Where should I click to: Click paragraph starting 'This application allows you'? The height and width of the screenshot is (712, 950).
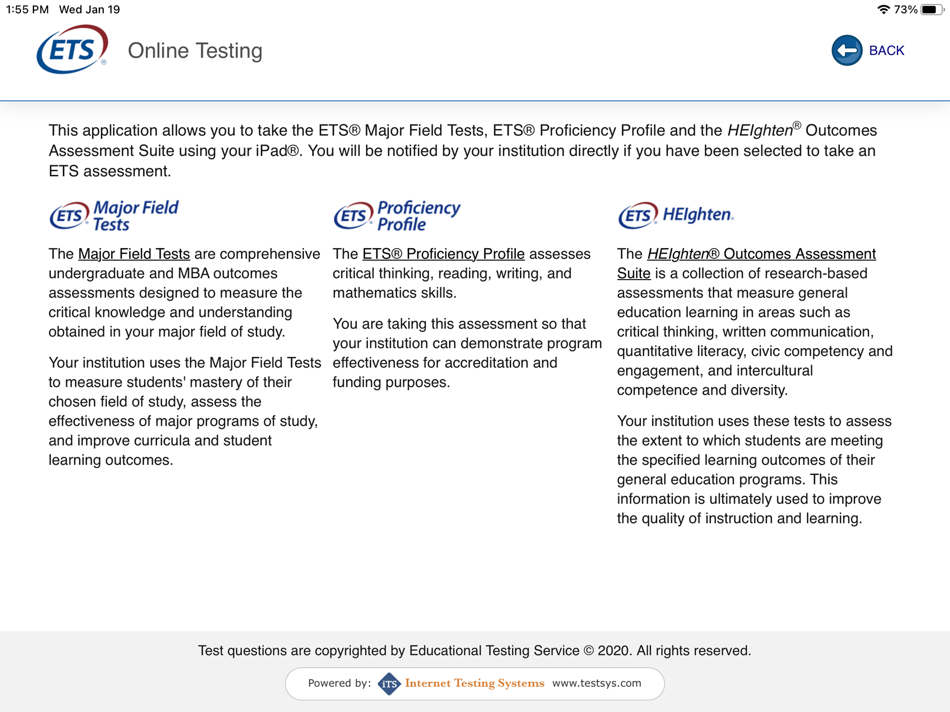(463, 150)
